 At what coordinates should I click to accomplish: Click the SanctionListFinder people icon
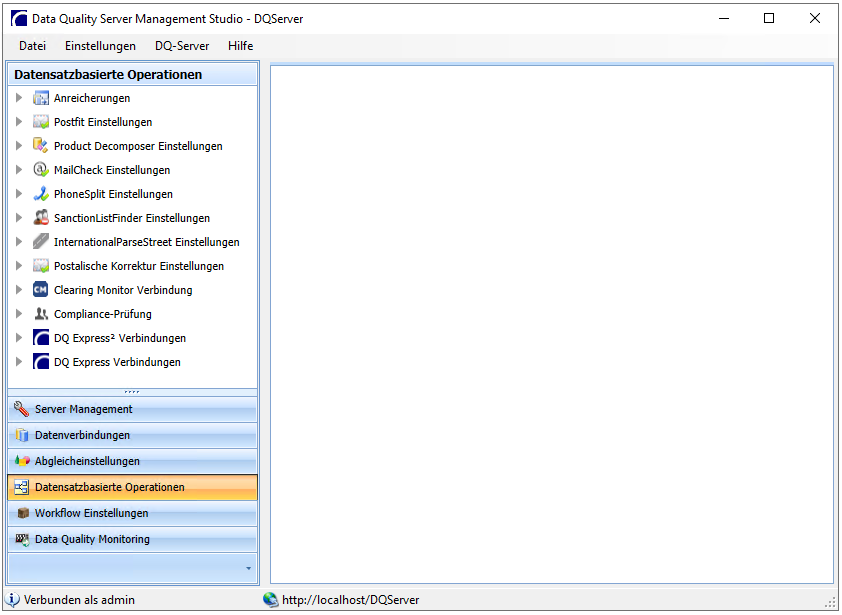tap(41, 218)
